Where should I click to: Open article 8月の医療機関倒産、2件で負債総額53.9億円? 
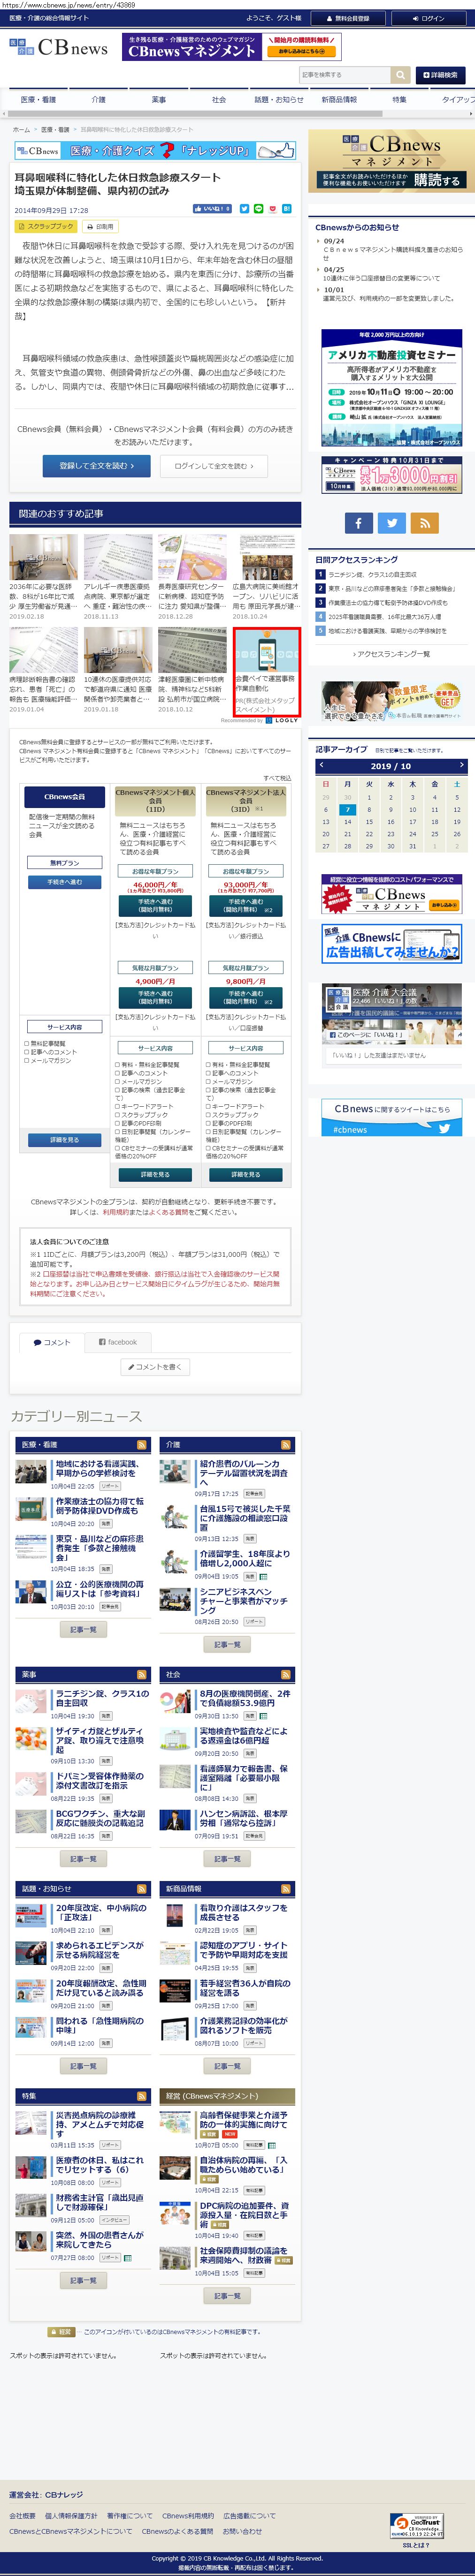244,1698
